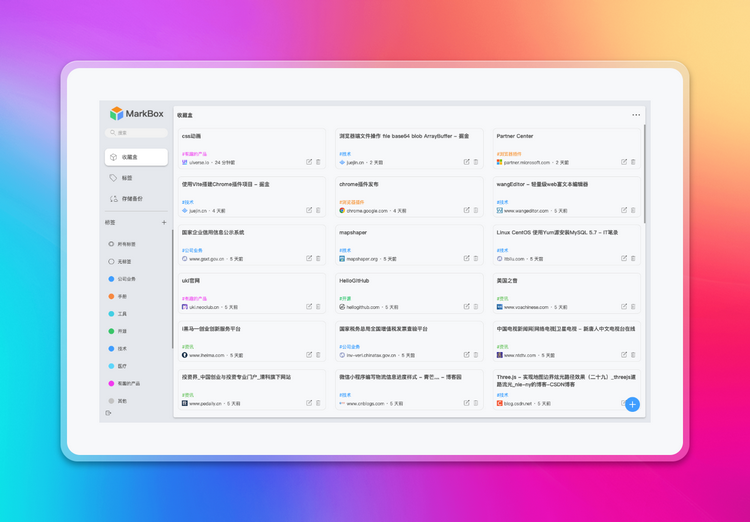750x522 pixels.
Task: Open the mapshaper bookmark title
Action: point(353,233)
